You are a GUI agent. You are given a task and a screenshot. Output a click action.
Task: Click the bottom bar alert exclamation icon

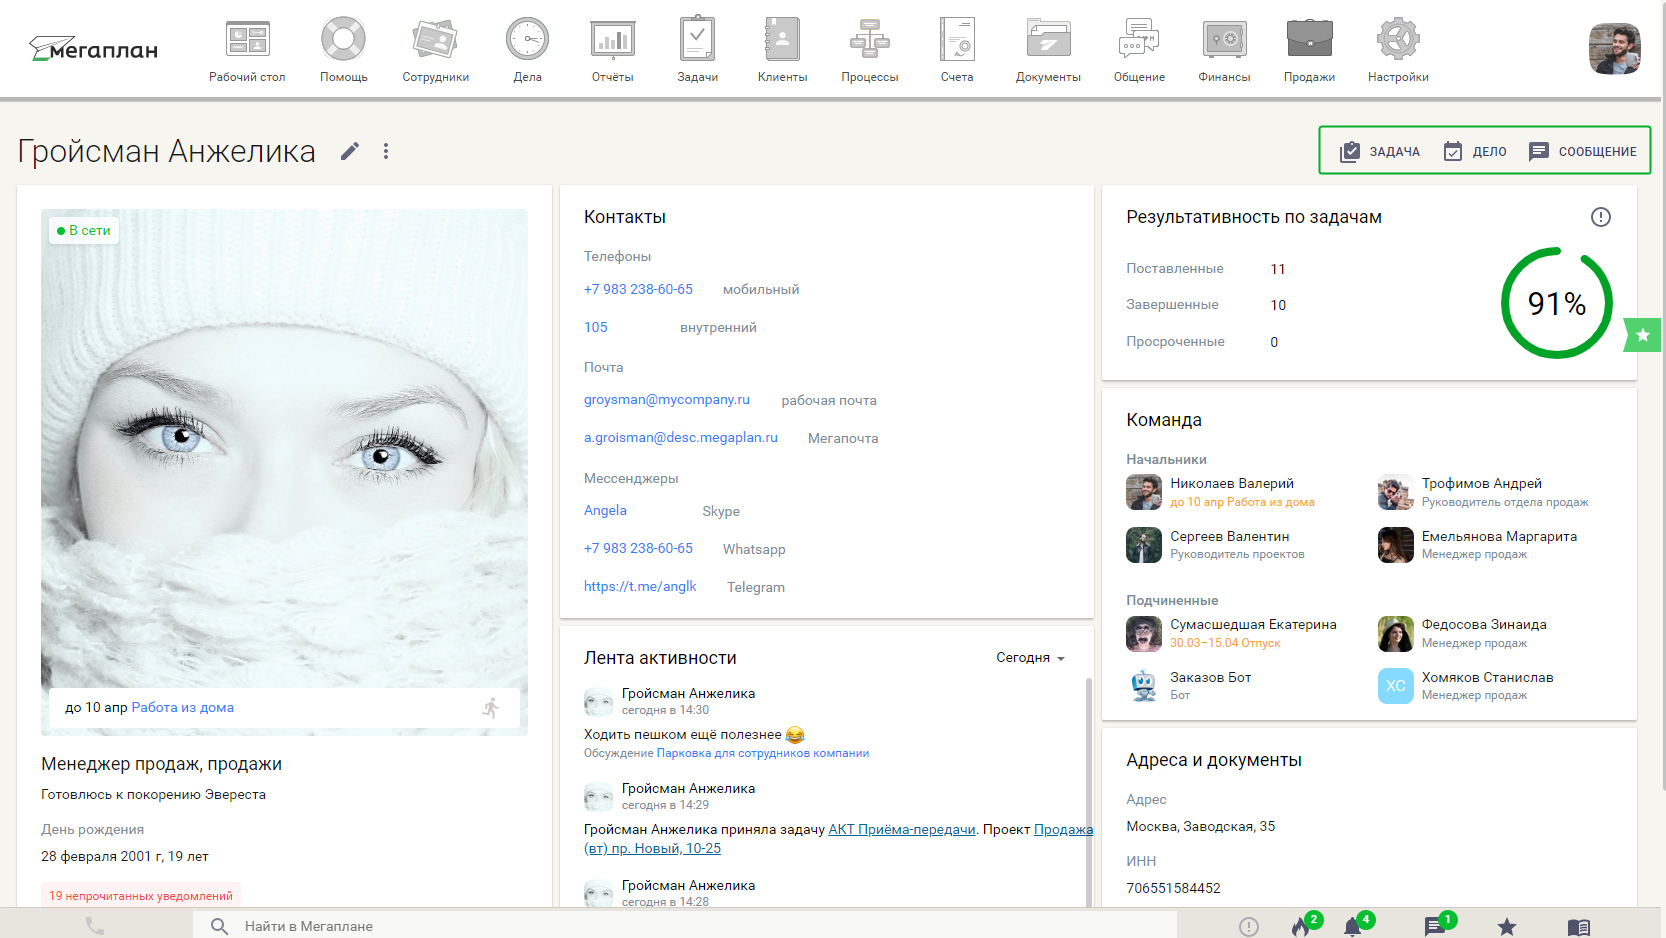1249,927
